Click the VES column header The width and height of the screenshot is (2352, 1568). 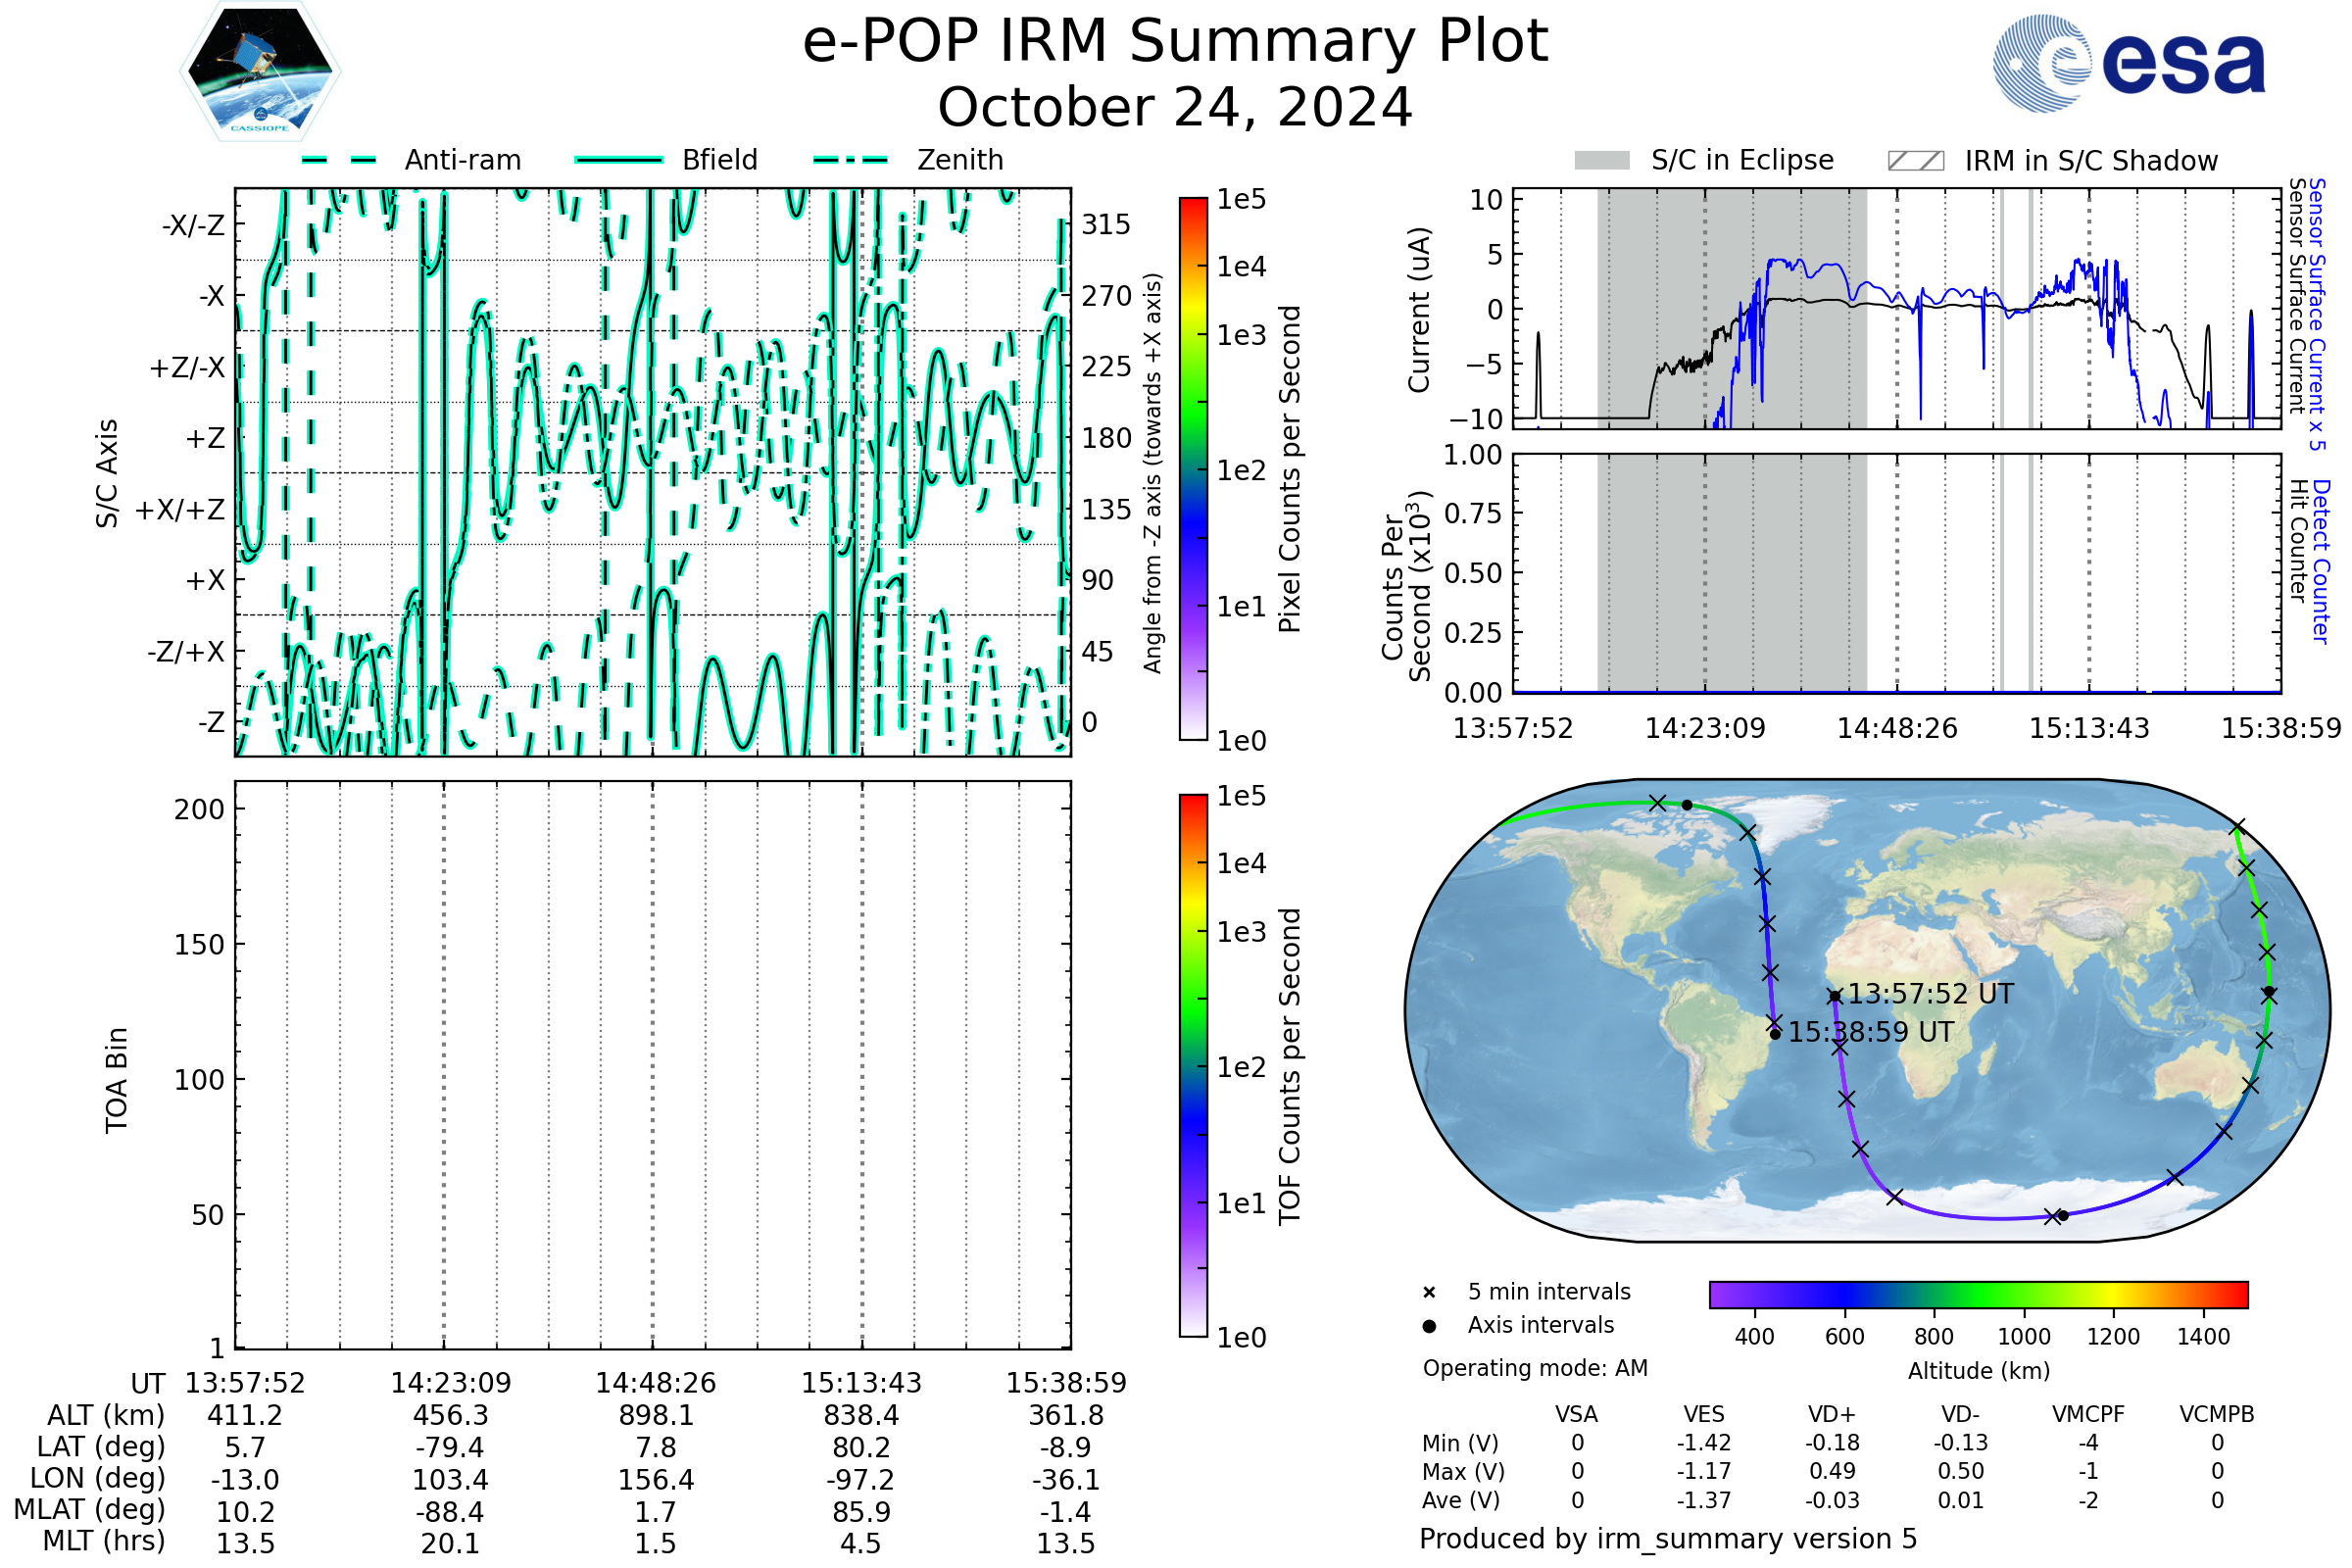pyautogui.click(x=1704, y=1414)
